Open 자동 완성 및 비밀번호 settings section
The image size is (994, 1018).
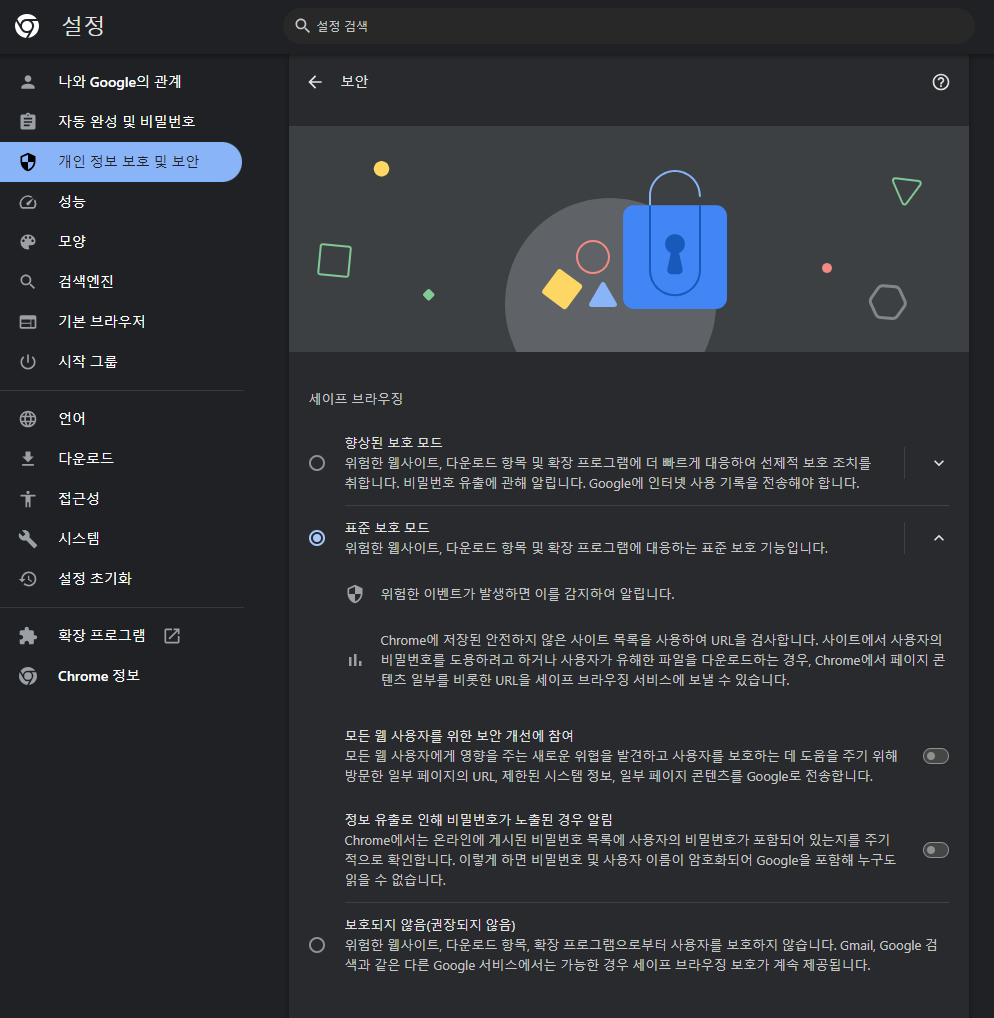coord(121,121)
